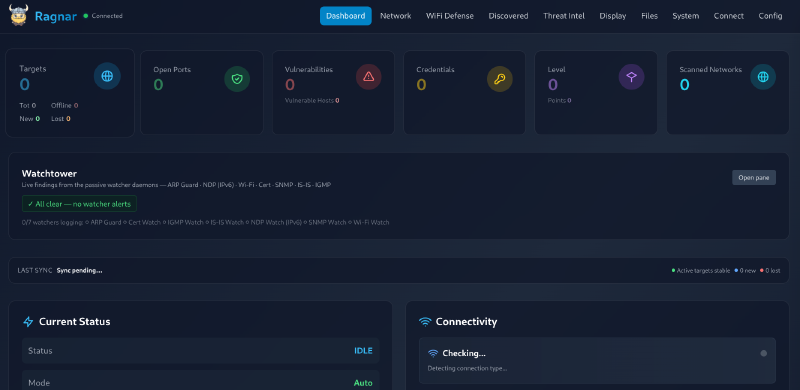Click the 0 lost indicator in sync bar
800x390 pixels.
(770, 271)
